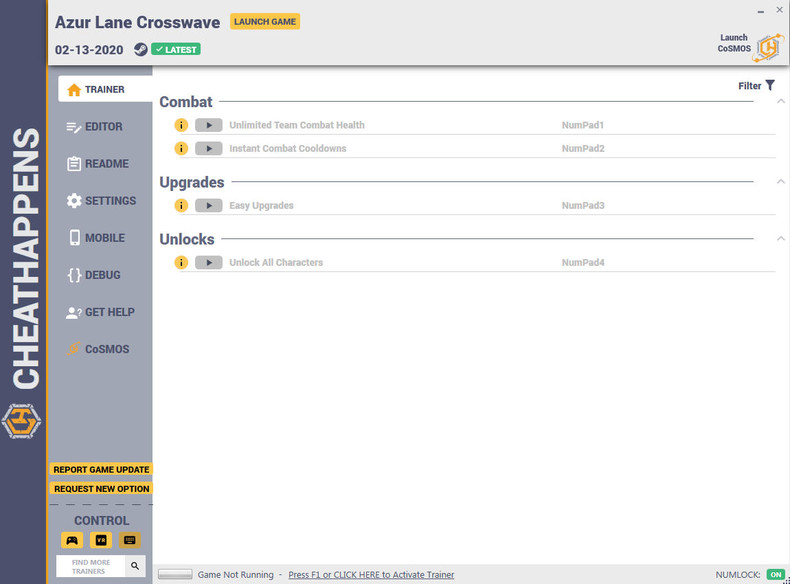Click the find trainers search magnifier icon

[135, 566]
